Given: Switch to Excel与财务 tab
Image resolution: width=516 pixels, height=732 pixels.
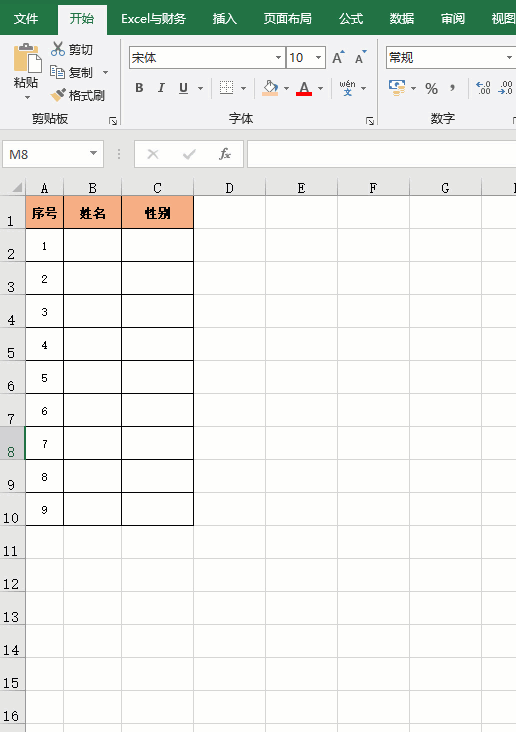Looking at the screenshot, I should coord(153,19).
